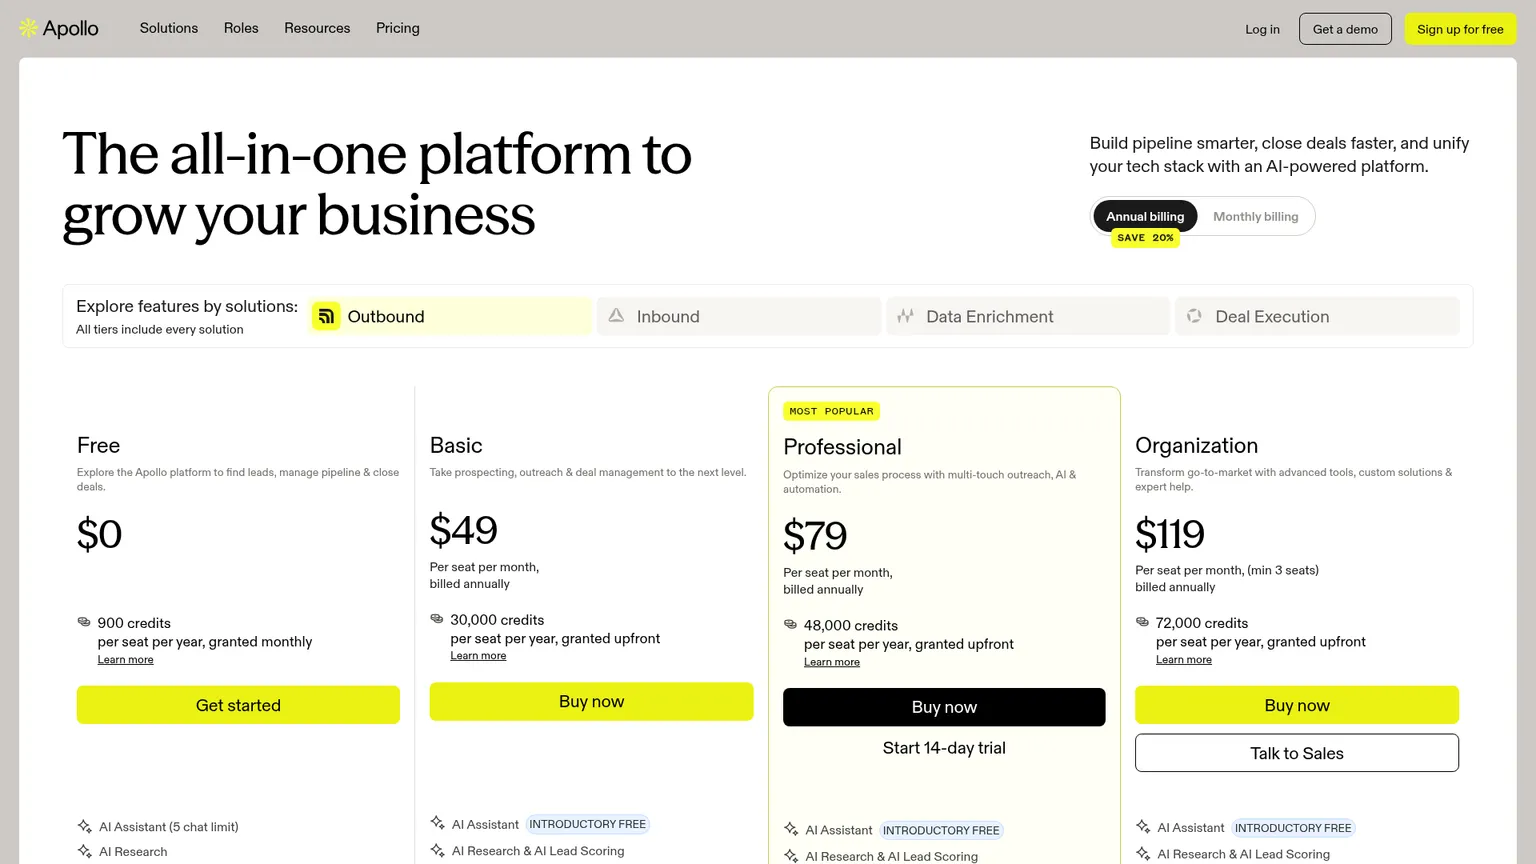Click Start 14-day trial
This screenshot has height=864, width=1536.
click(x=944, y=748)
